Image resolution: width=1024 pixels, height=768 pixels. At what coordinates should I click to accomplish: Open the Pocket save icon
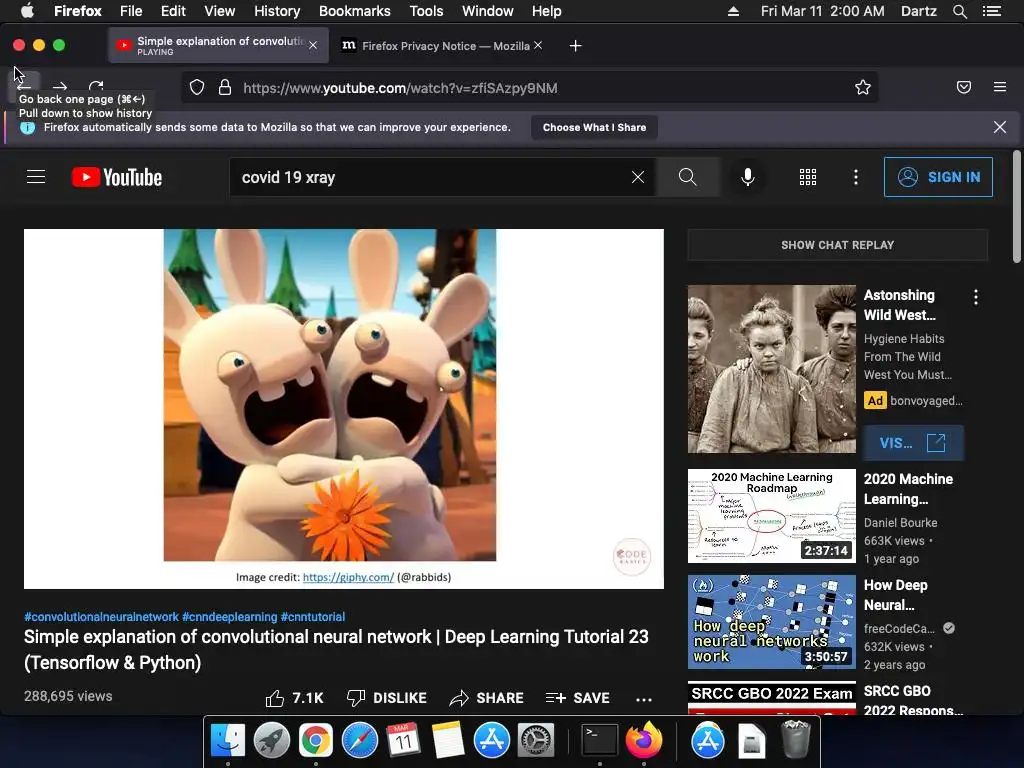pyautogui.click(x=964, y=87)
